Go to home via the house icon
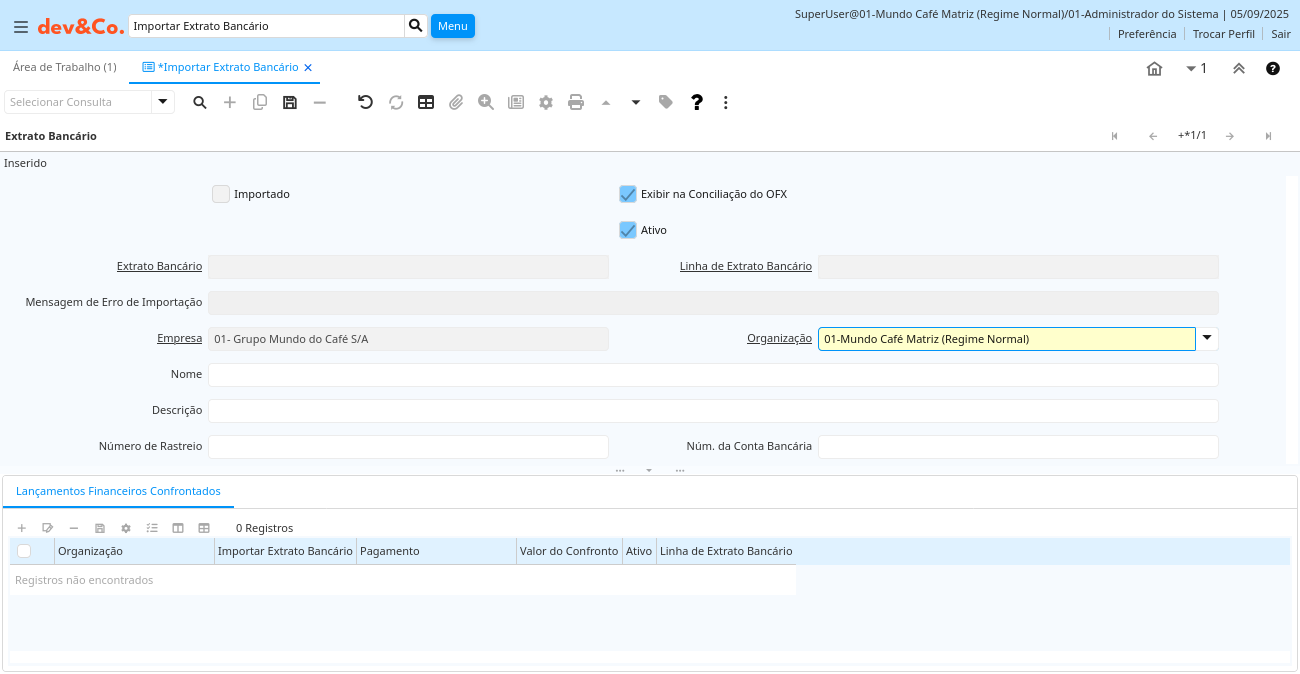Screen dimensions: 1300x674 click(1154, 69)
